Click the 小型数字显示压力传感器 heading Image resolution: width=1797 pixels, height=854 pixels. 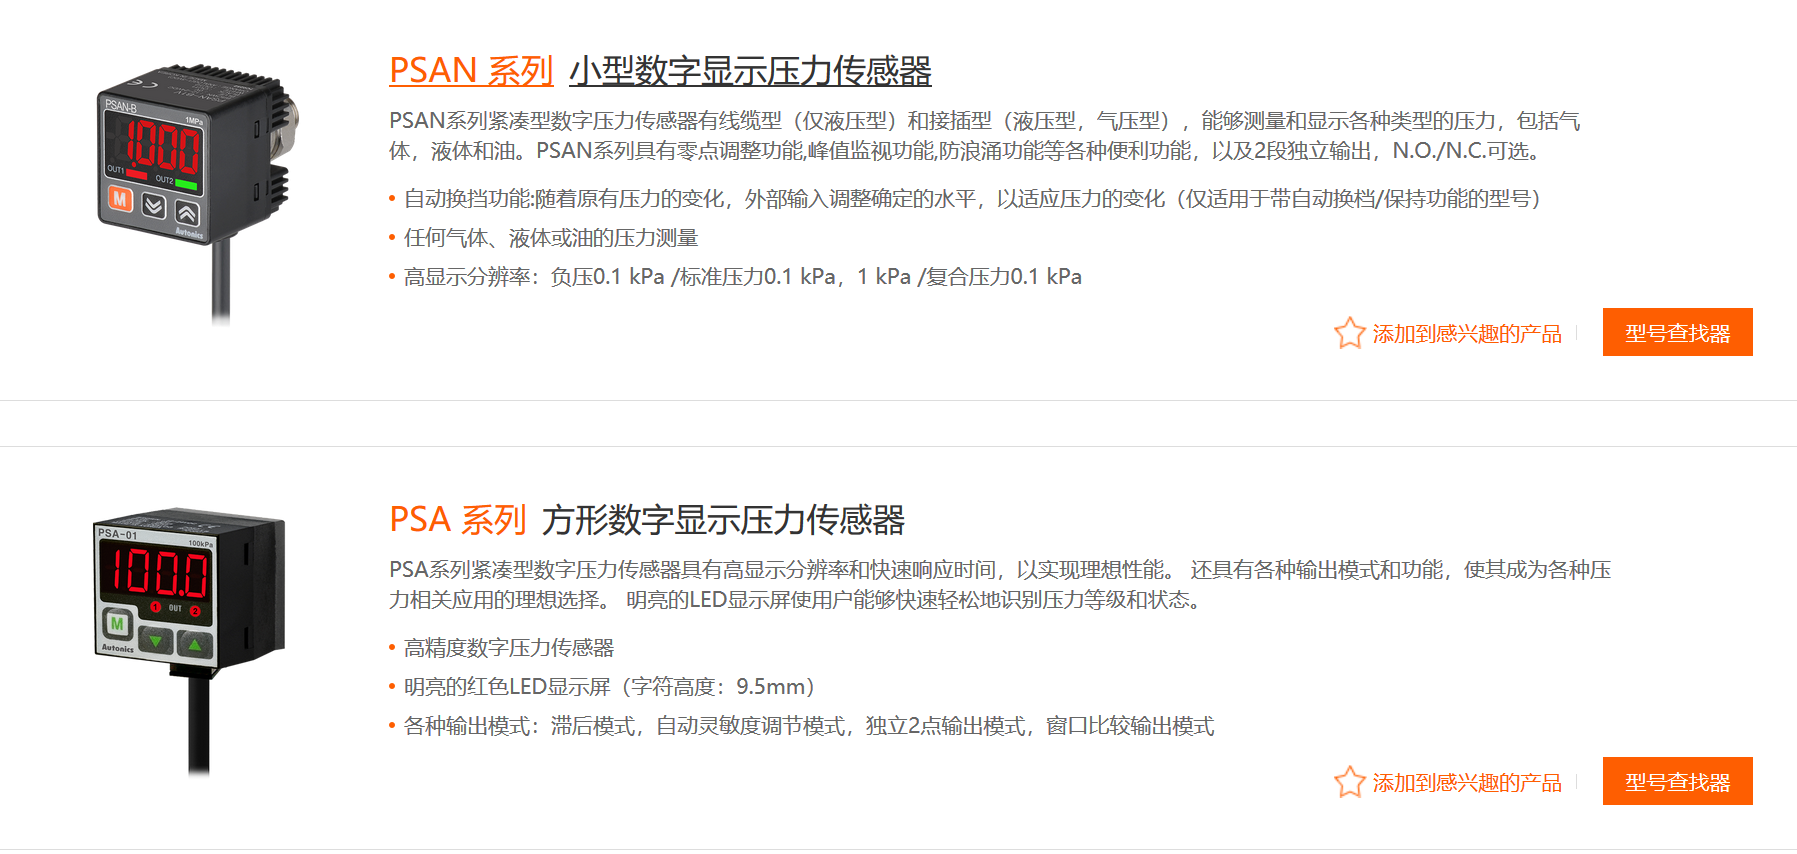coord(750,71)
